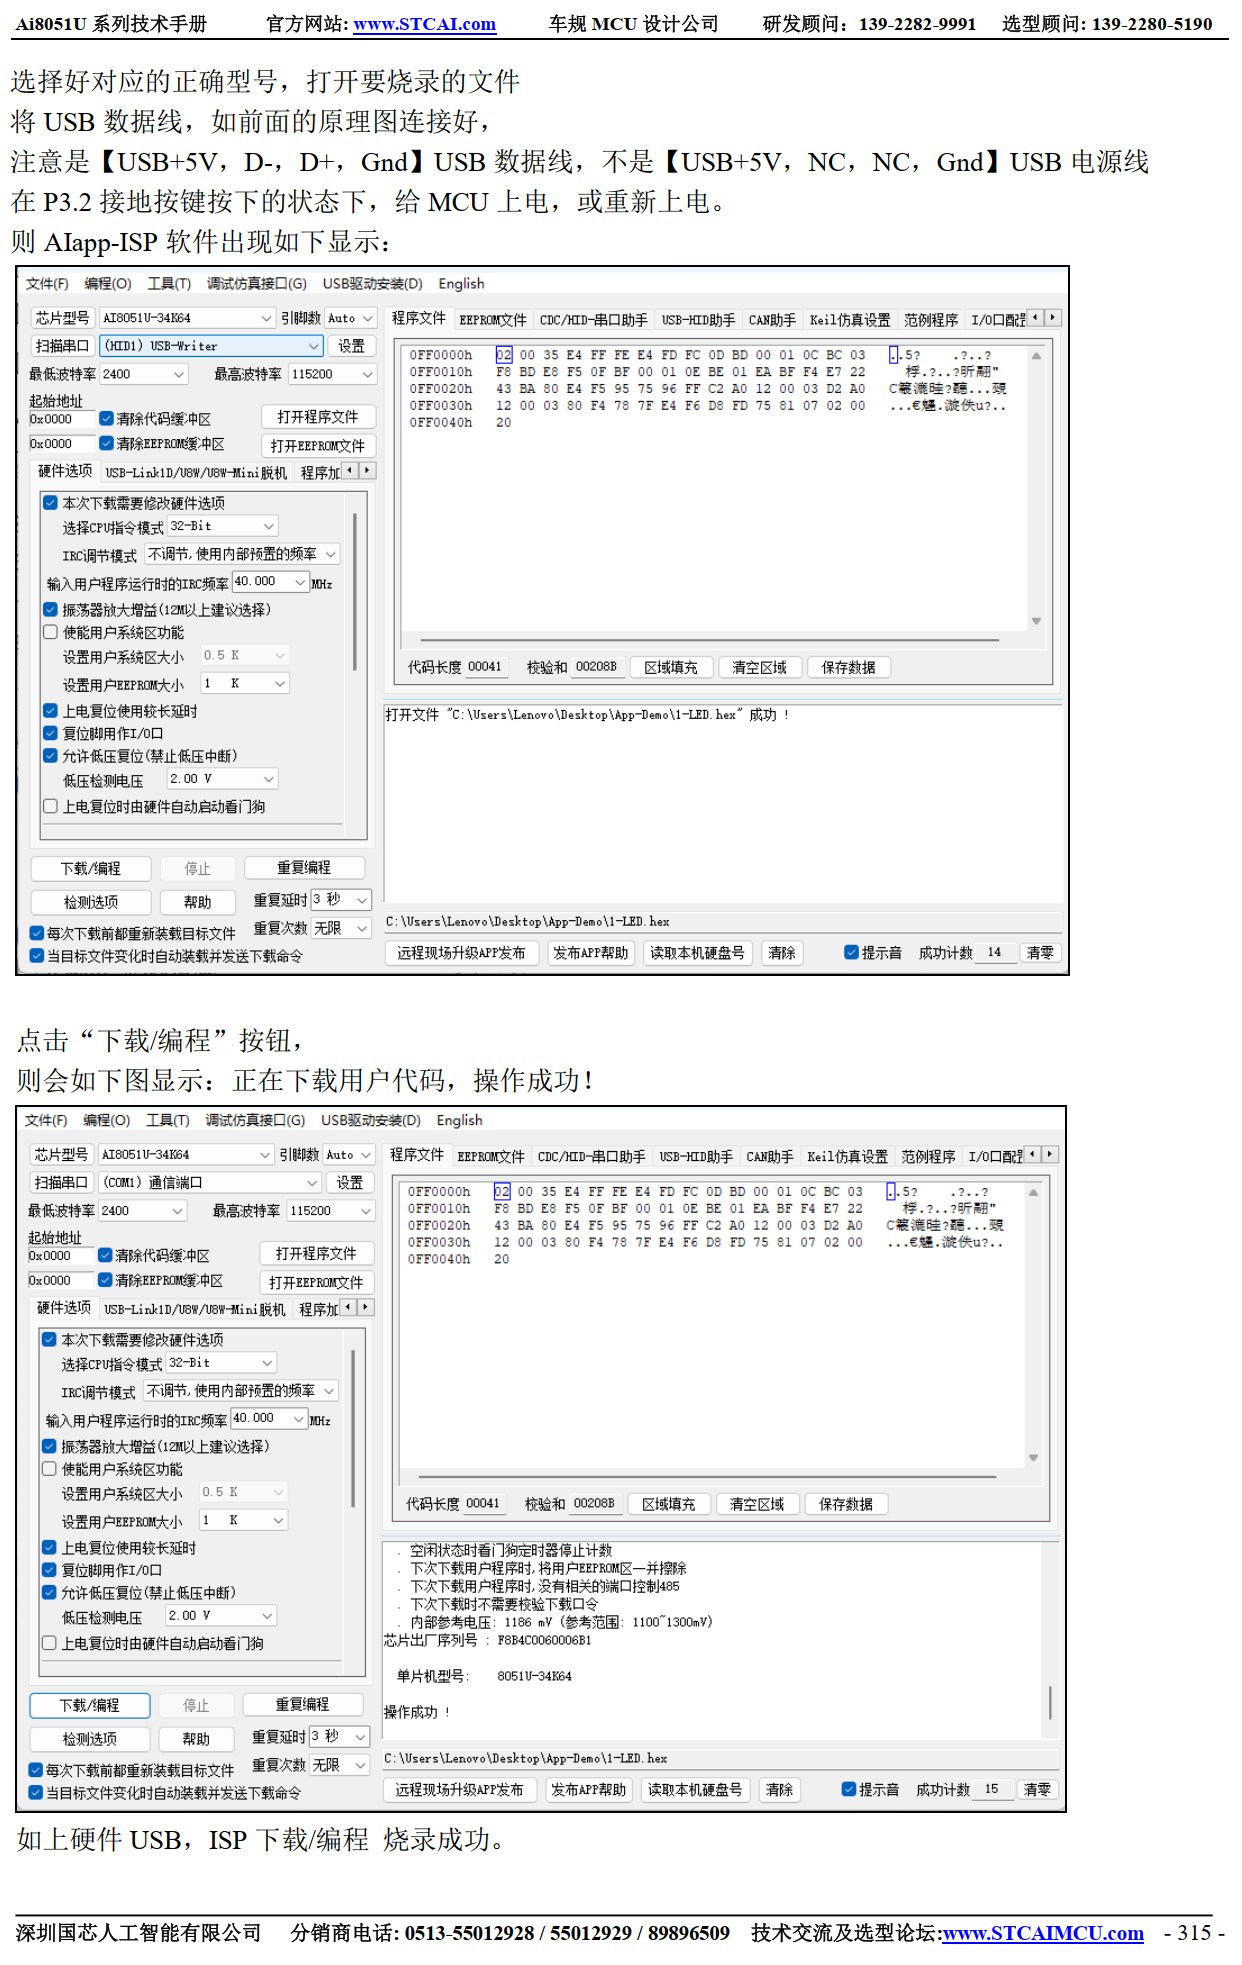Toggle 上电复位使用较长延时 in first screenshot
Image resolution: width=1242 pixels, height=1965 pixels.
(50, 710)
